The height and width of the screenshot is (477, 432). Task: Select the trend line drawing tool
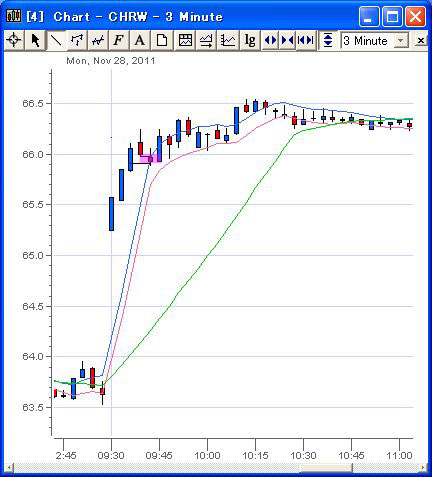(56, 40)
